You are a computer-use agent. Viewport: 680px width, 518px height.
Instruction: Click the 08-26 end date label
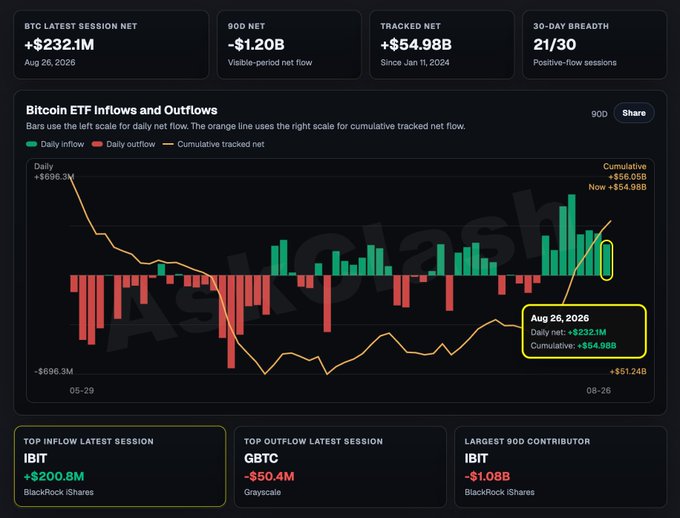[598, 390]
